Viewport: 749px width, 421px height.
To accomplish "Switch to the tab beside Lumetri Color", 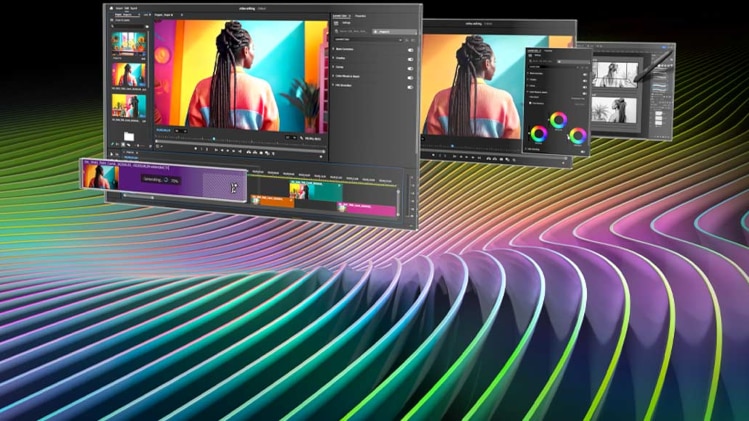I will pyautogui.click(x=361, y=16).
